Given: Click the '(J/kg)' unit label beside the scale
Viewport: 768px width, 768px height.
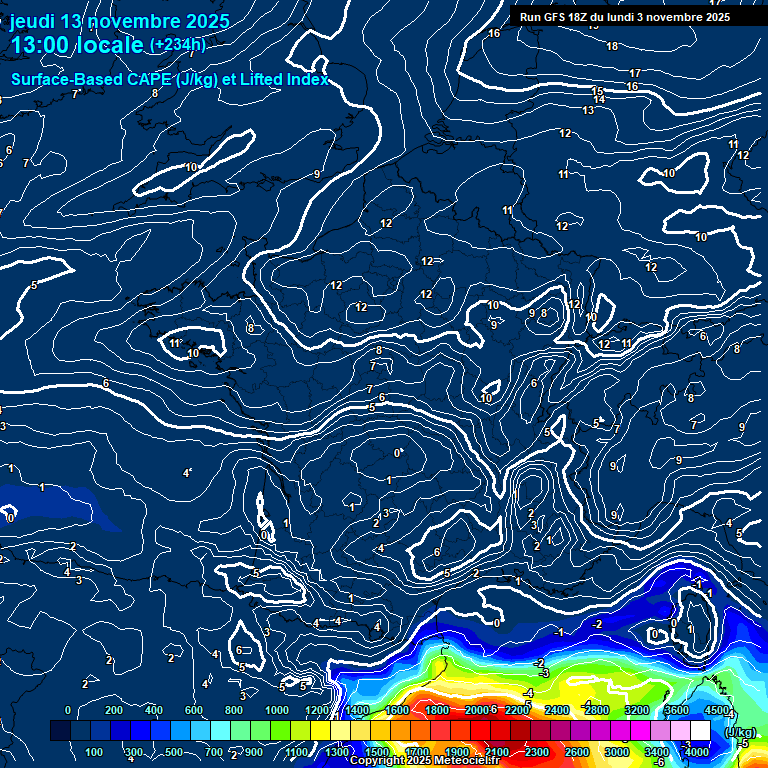Looking at the screenshot, I should pos(740,732).
